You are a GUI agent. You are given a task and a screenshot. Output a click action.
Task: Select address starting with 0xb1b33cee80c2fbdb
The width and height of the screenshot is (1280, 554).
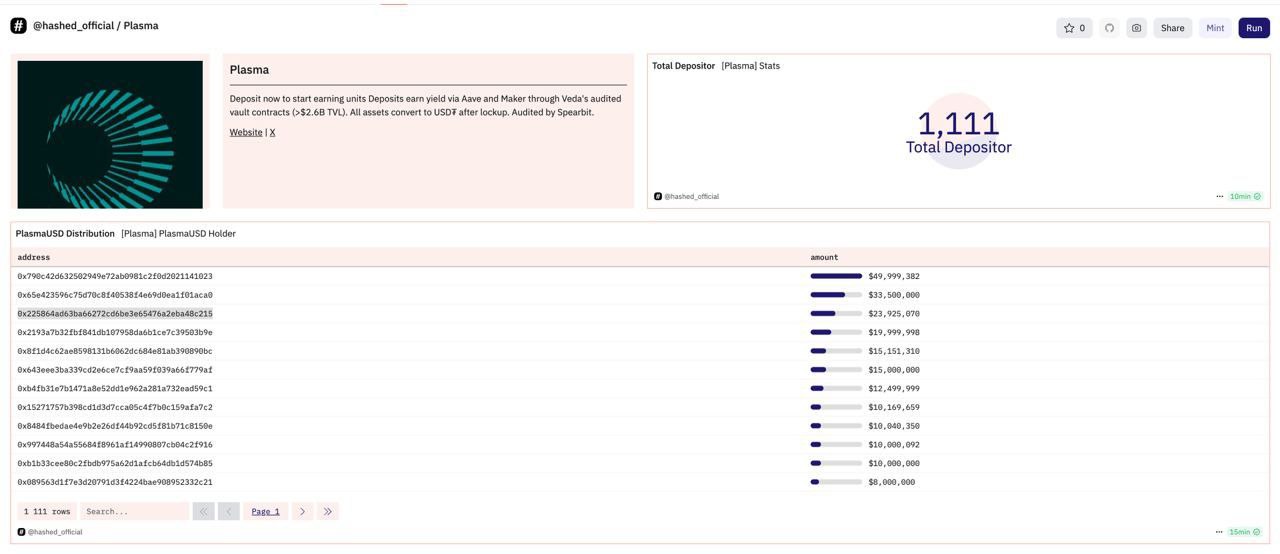pos(115,463)
